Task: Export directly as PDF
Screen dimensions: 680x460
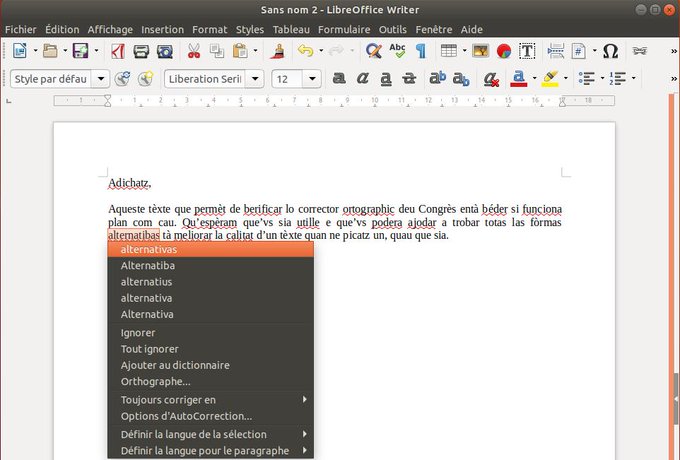Action: tap(118, 51)
